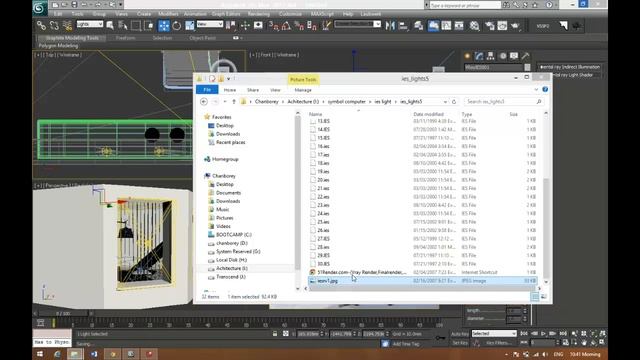Toggle Window/Crossing selection icon
The height and width of the screenshot is (360, 640).
(149, 26)
